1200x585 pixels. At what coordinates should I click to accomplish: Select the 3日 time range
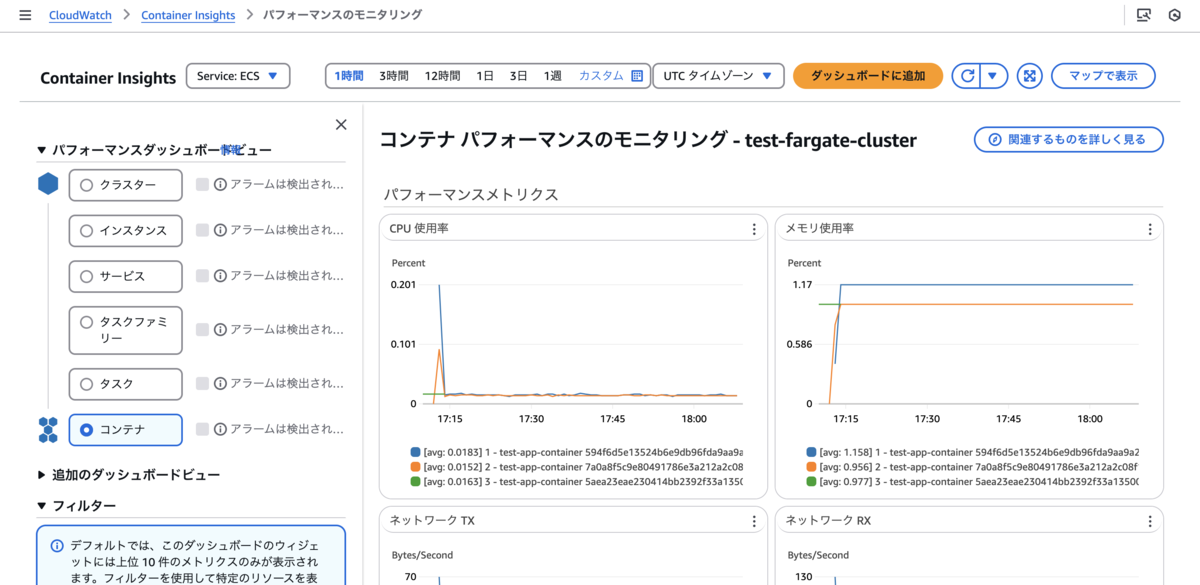tap(518, 76)
